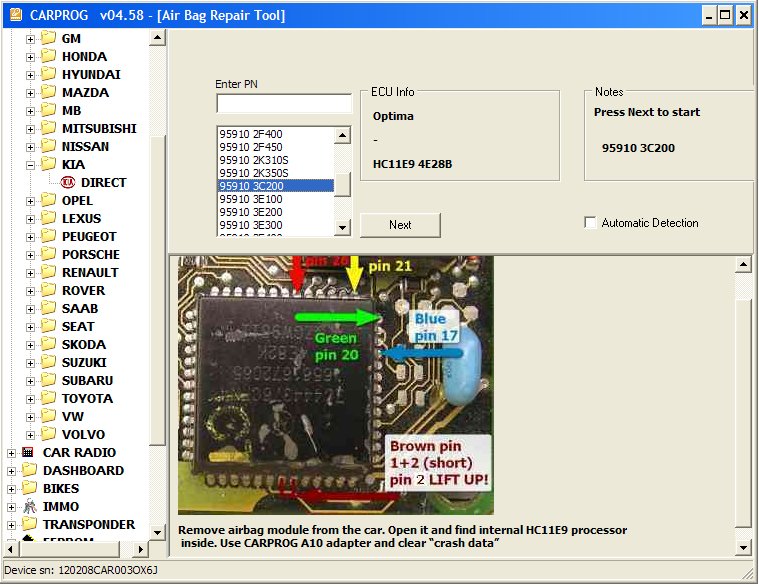This screenshot has height=587, width=759.
Task: Click the PEUGEOT folder icon
Action: (x=48, y=236)
